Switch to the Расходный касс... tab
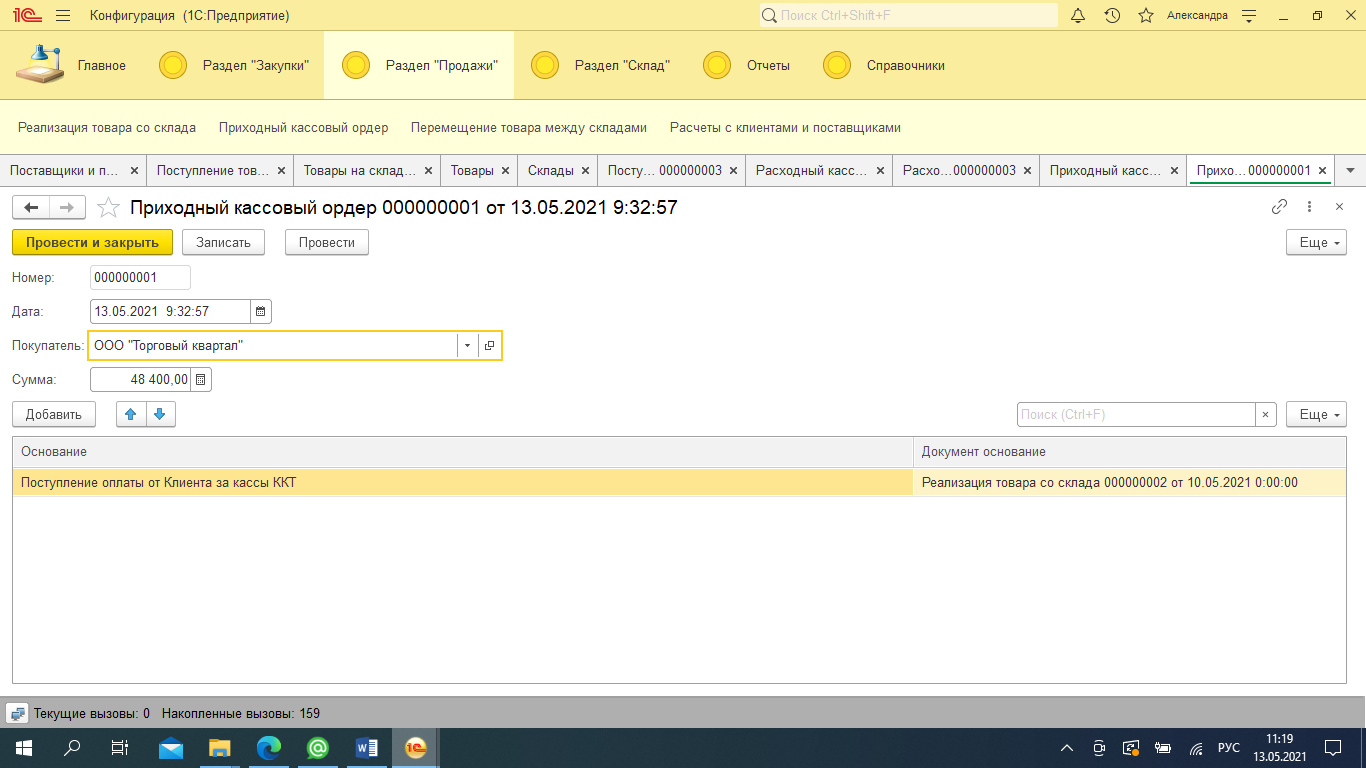 [812, 170]
